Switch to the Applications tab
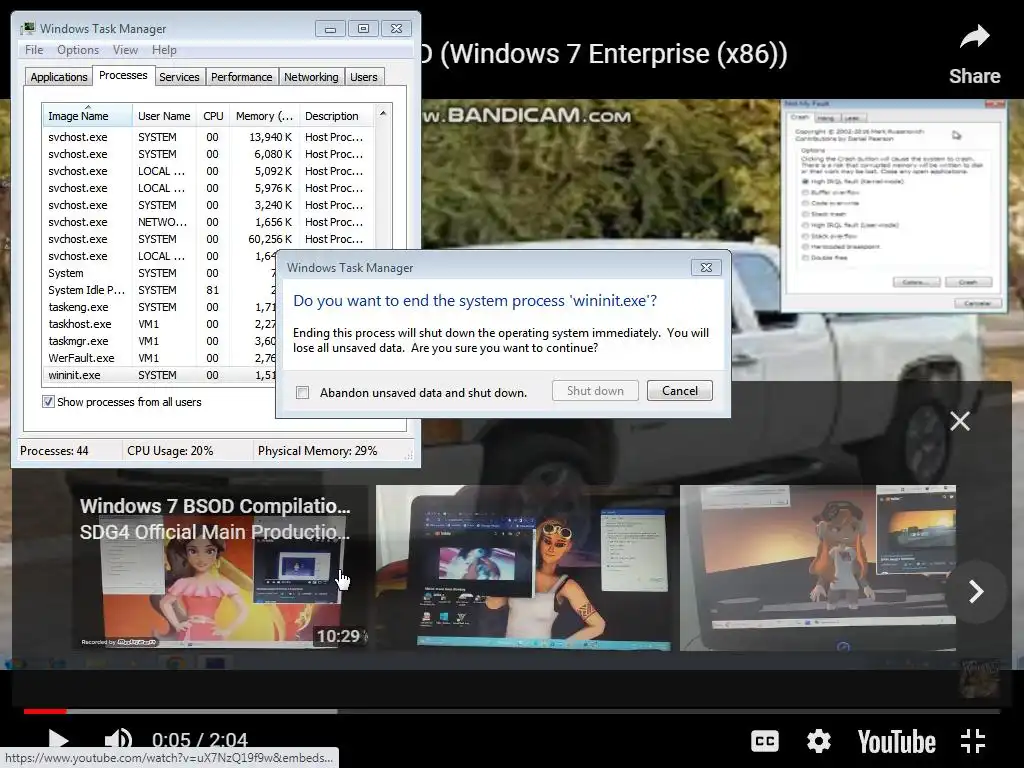This screenshot has width=1024, height=768. 59,77
